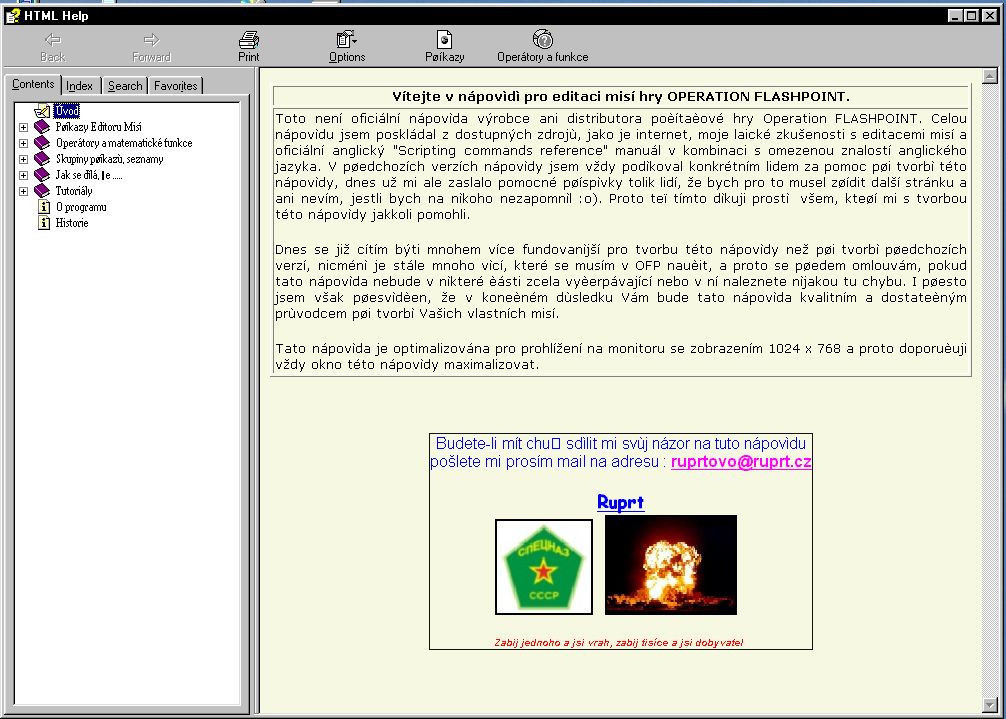Click the scrollbar down arrow

pyautogui.click(x=990, y=705)
